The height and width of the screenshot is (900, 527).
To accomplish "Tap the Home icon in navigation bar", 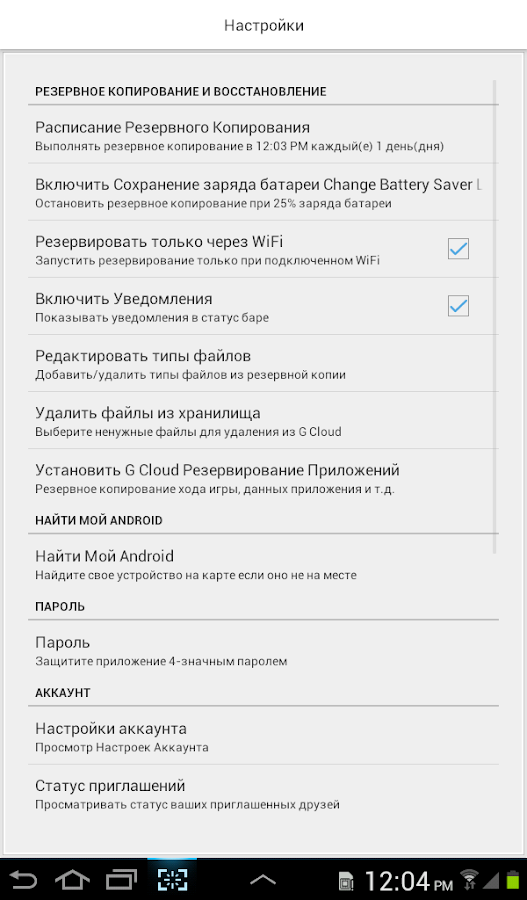I will coord(72,880).
